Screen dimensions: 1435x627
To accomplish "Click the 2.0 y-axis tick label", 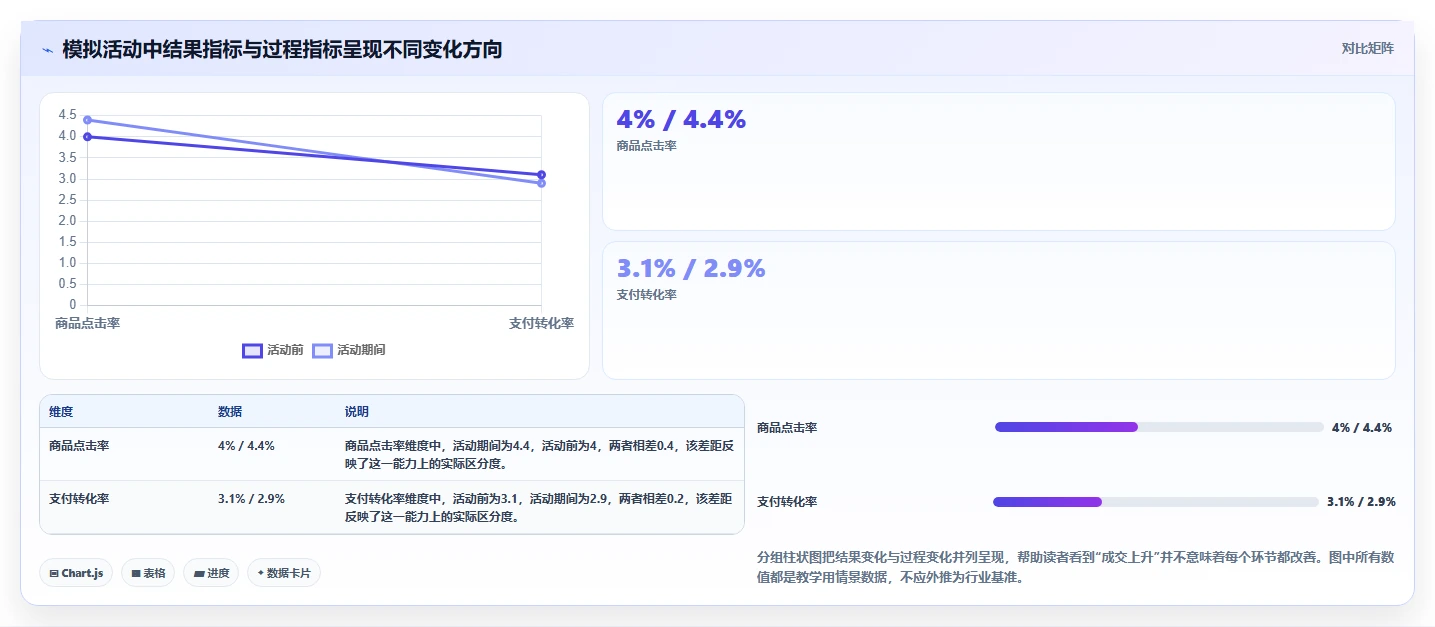I will (67, 221).
